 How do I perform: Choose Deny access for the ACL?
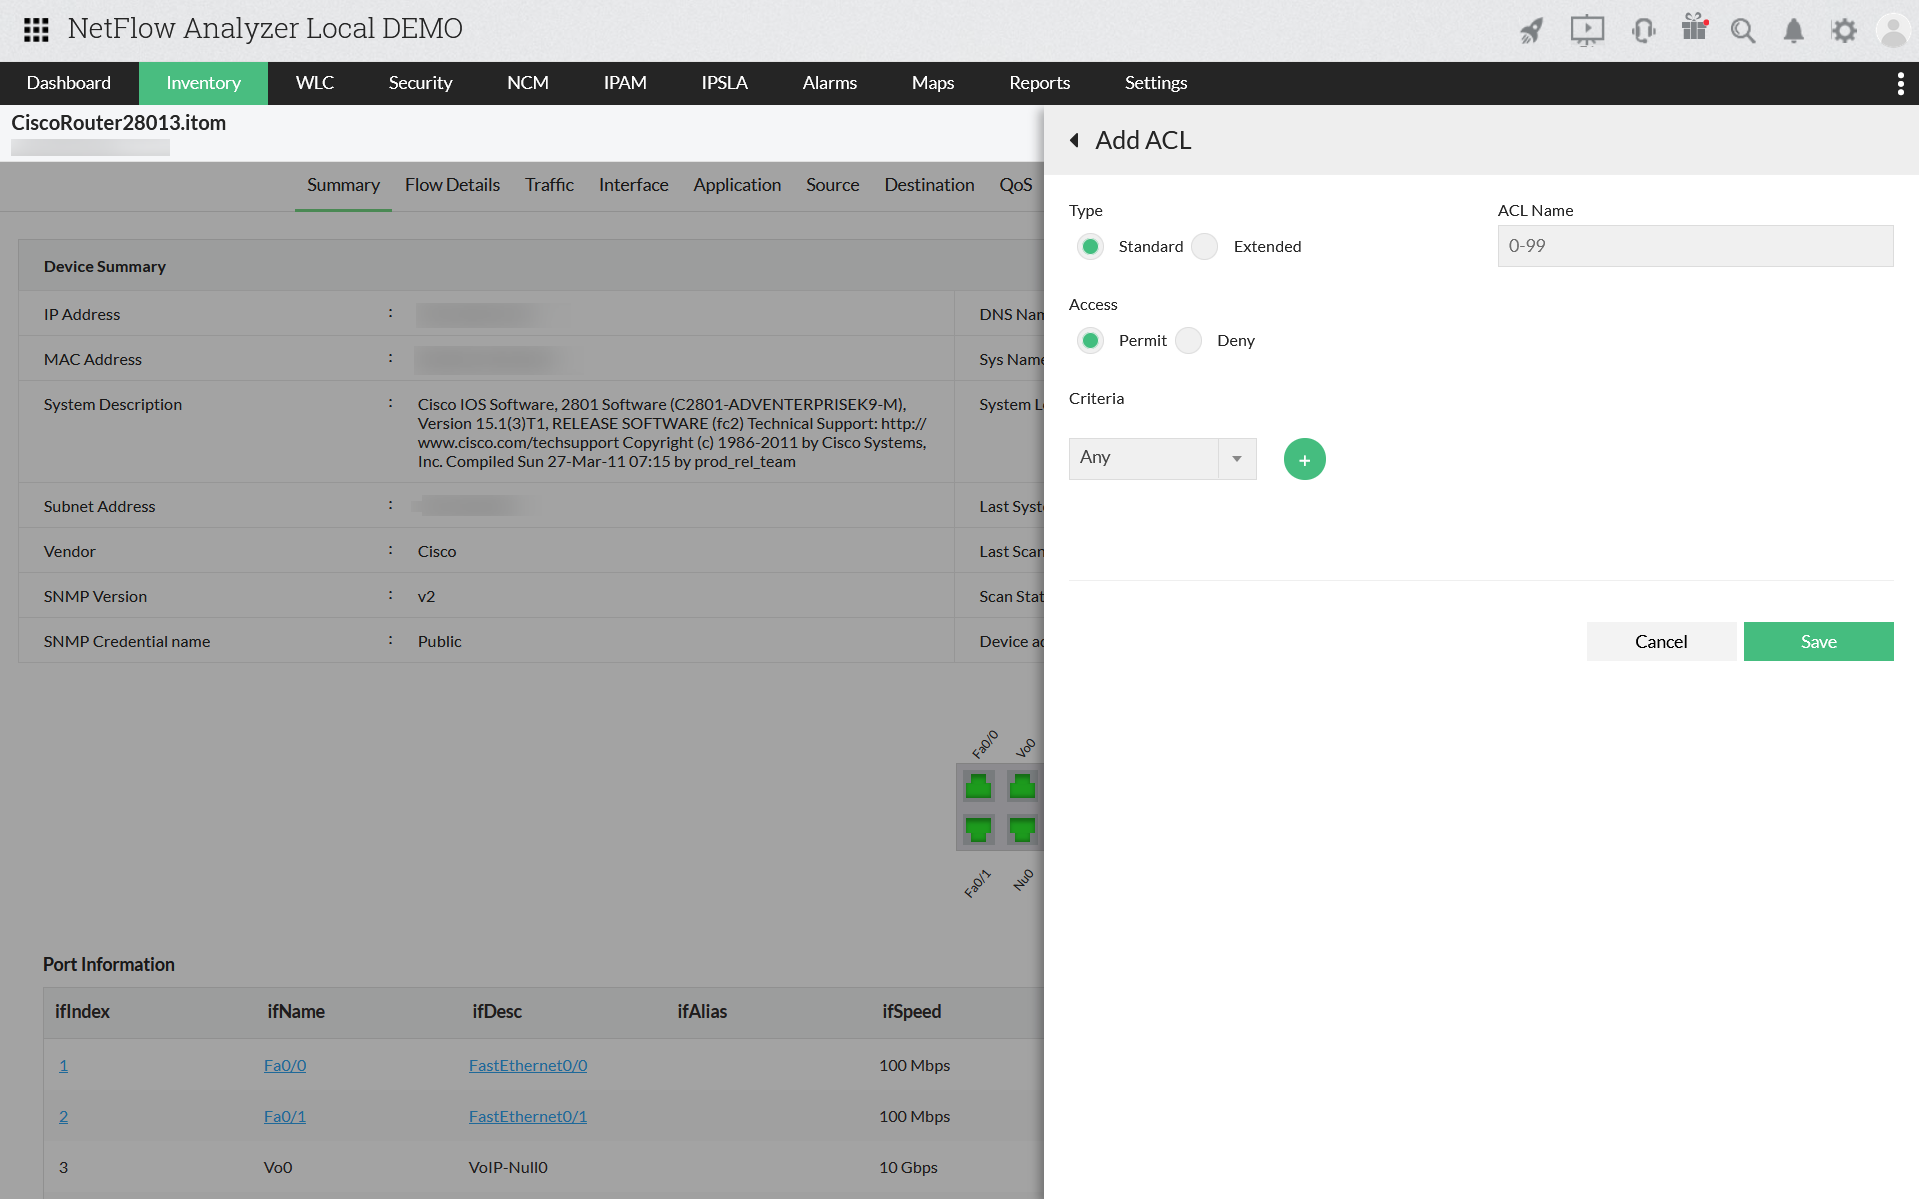pos(1189,341)
